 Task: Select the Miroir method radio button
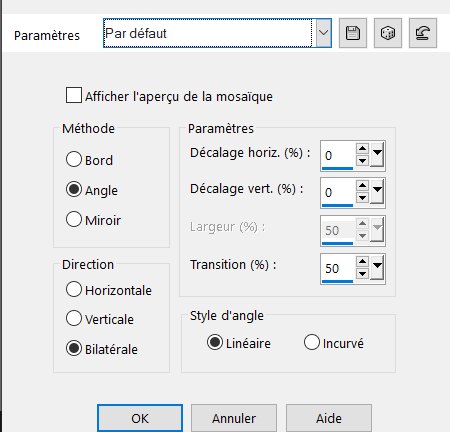point(74,219)
